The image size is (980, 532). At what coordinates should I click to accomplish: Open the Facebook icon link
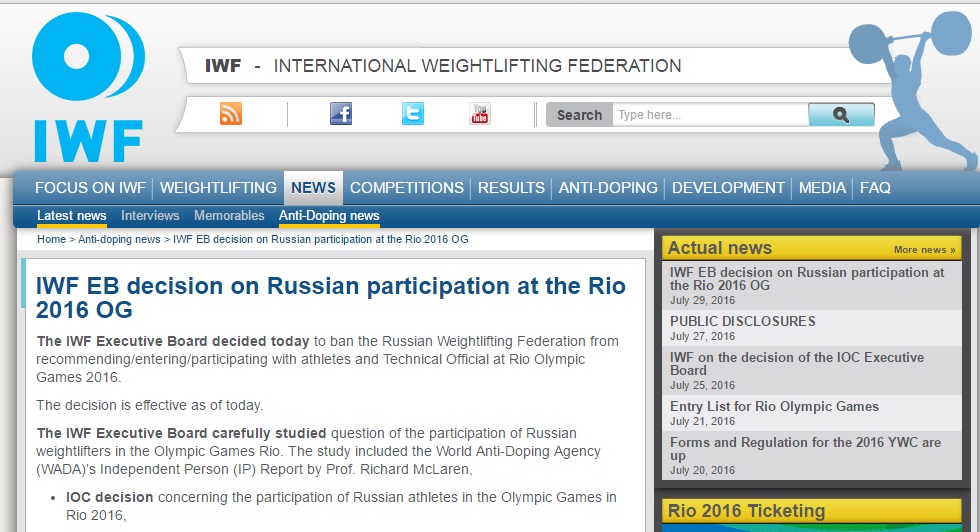[341, 114]
